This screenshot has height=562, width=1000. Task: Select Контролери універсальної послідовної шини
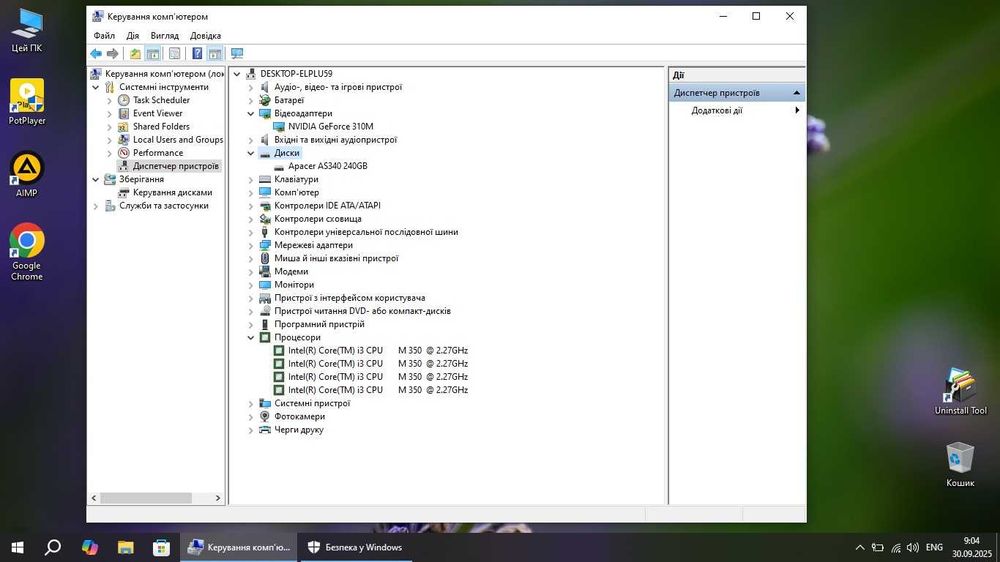pyautogui.click(x=366, y=232)
